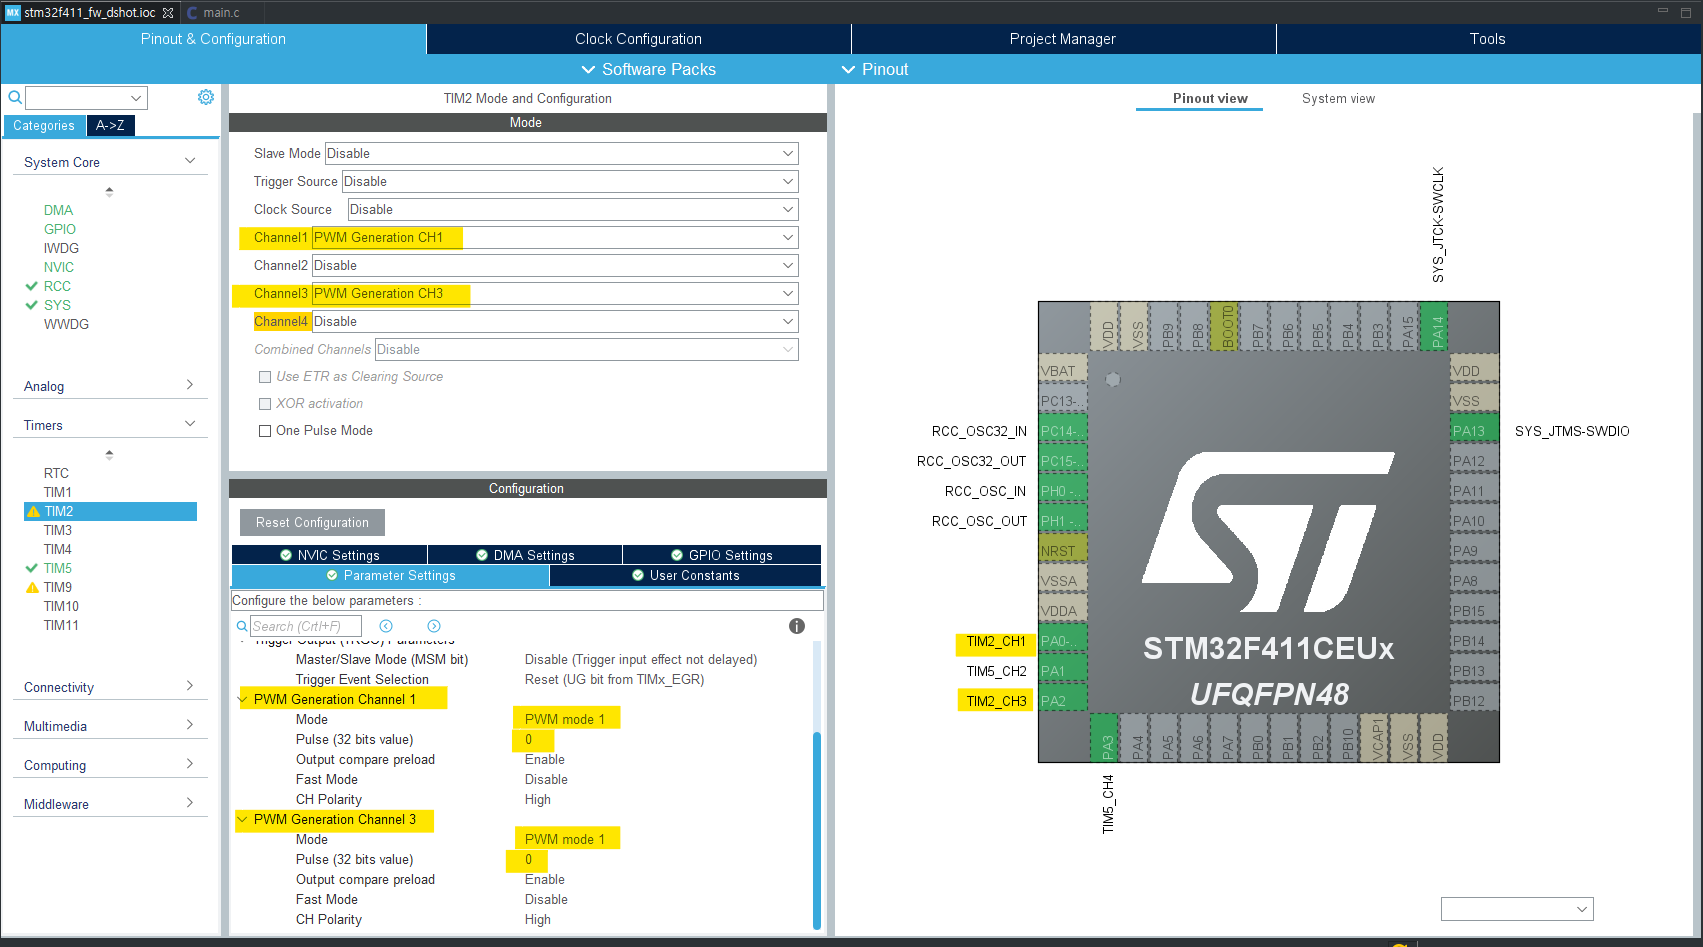
Task: Click the green check icon beside RCC
Action: point(32,286)
